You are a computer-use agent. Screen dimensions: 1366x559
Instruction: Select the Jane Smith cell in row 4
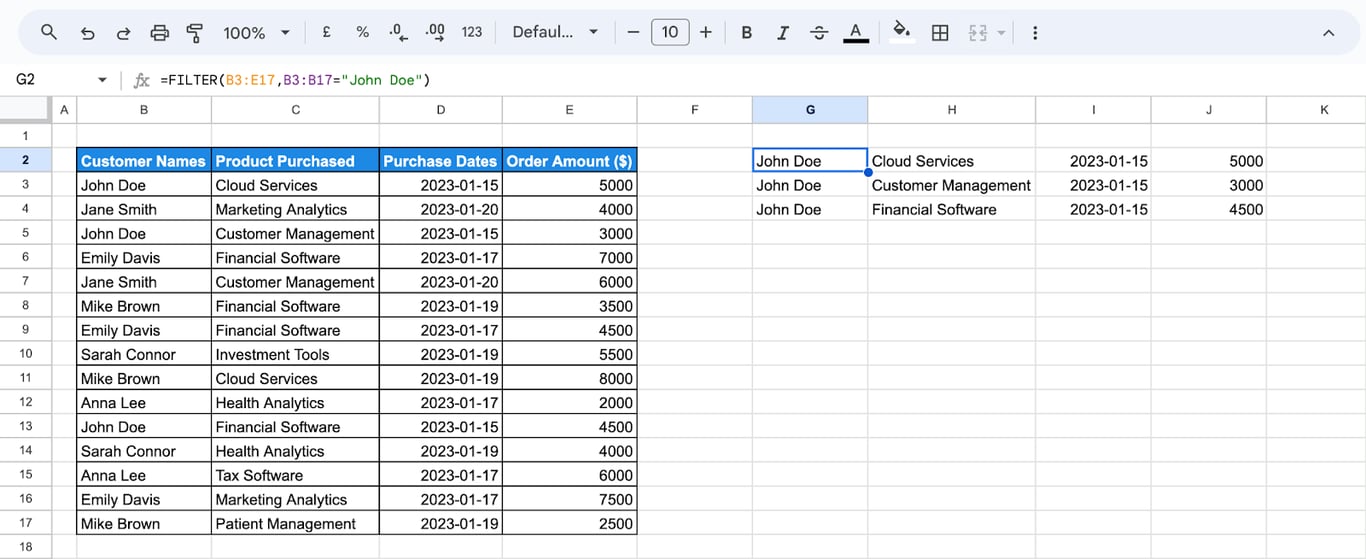click(144, 209)
